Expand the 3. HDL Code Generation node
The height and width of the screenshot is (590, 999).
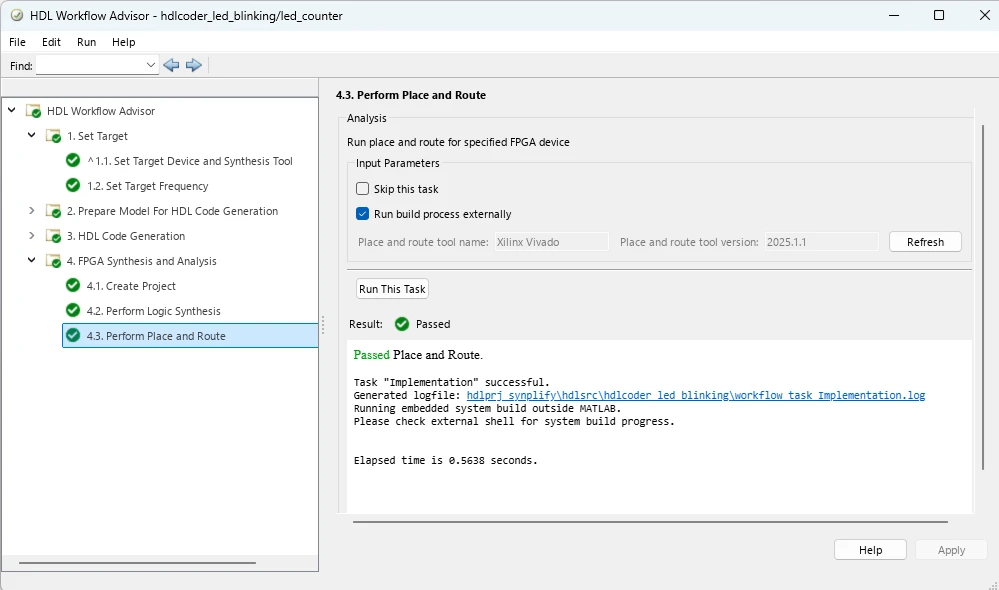[x=31, y=235]
